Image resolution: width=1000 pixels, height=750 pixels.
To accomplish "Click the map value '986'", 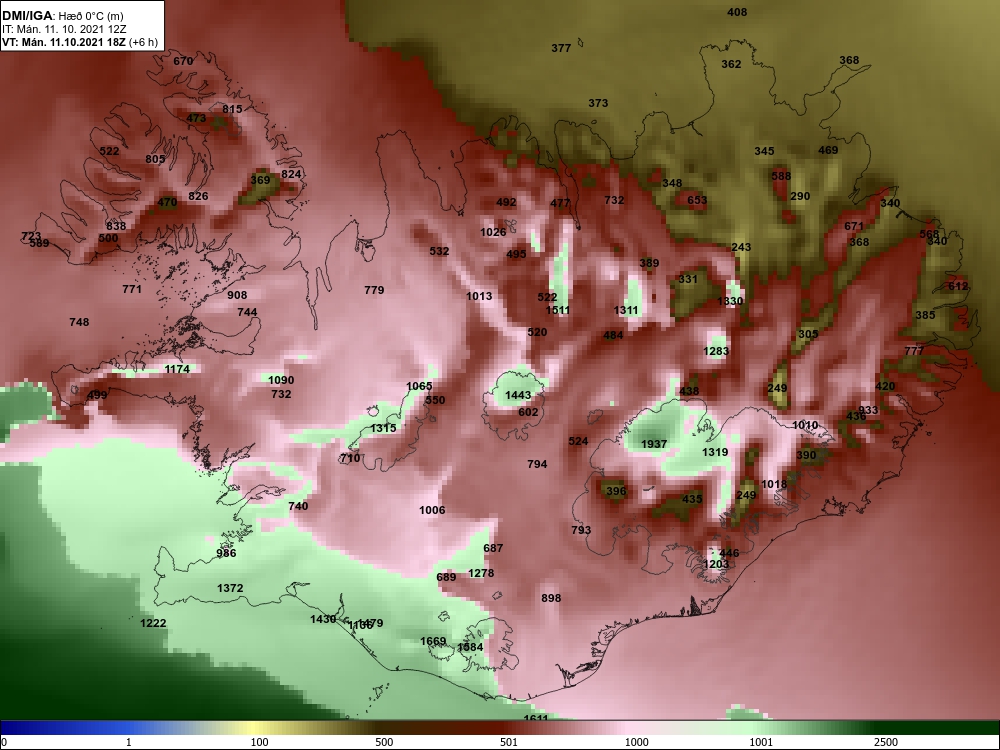I will (226, 554).
